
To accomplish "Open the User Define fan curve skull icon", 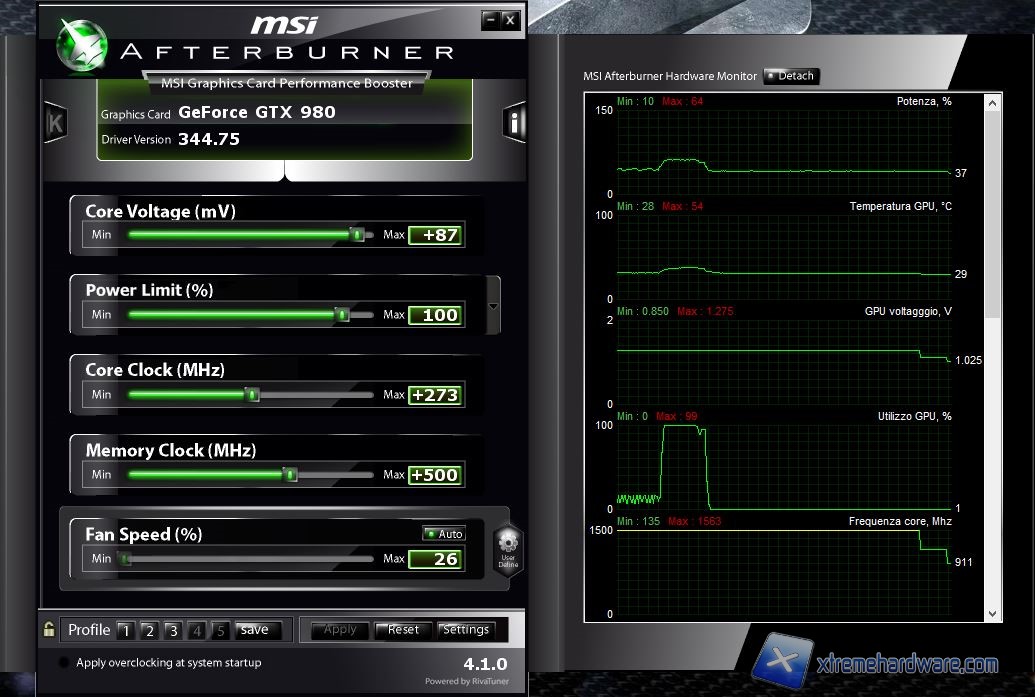I will coord(507,548).
